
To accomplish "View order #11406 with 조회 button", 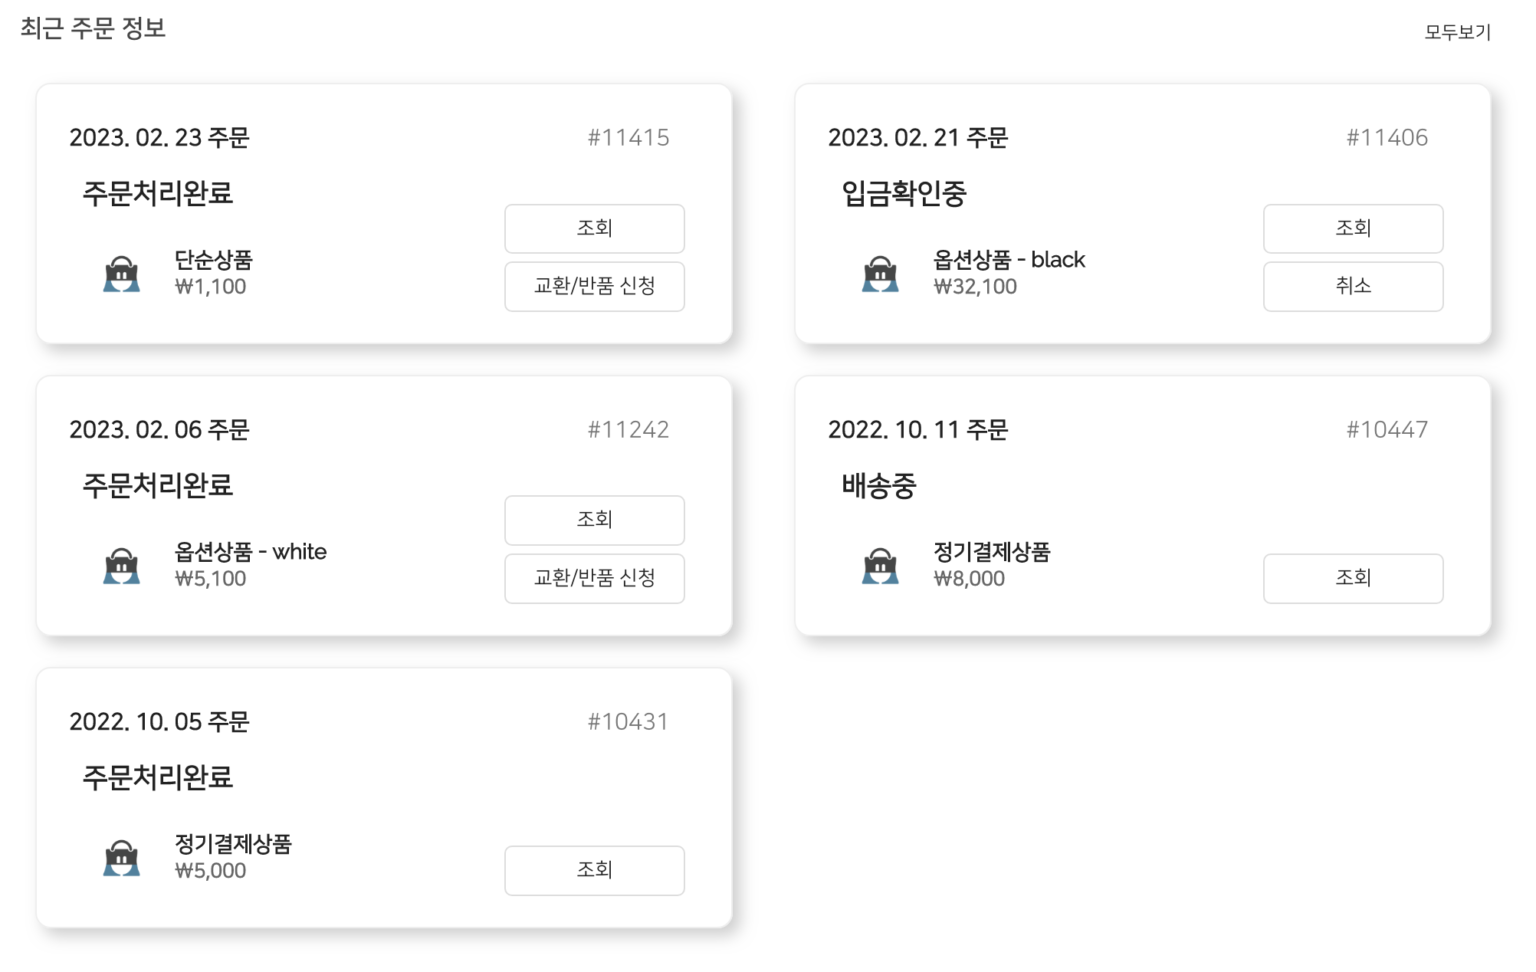I will pos(1352,229).
